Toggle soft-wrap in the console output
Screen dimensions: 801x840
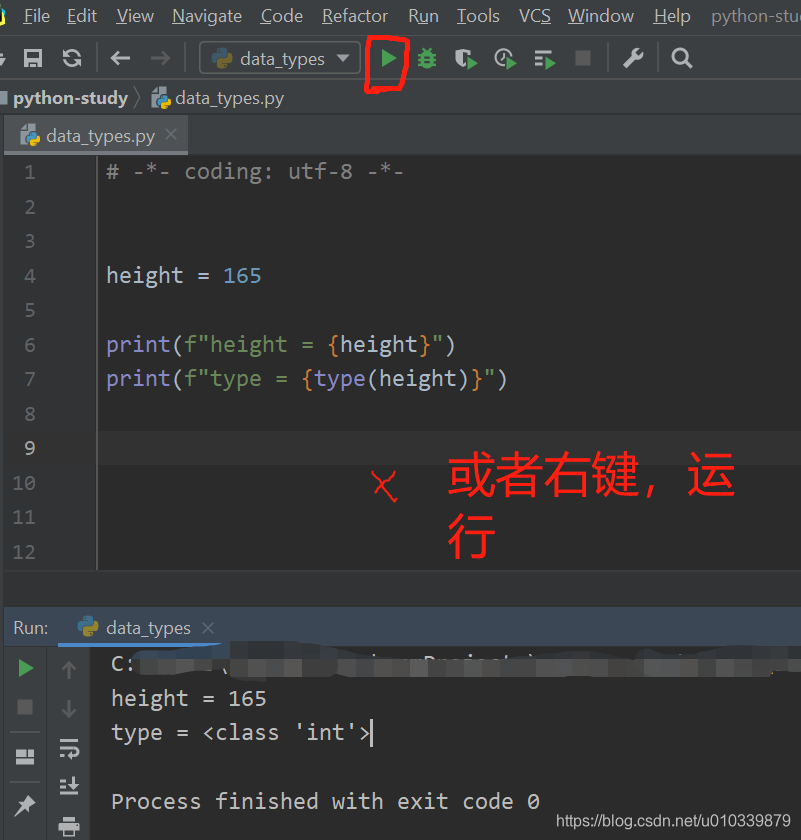(70, 750)
